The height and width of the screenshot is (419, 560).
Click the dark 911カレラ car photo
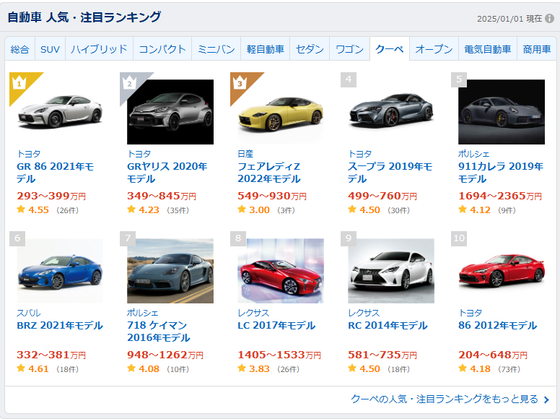[501, 112]
